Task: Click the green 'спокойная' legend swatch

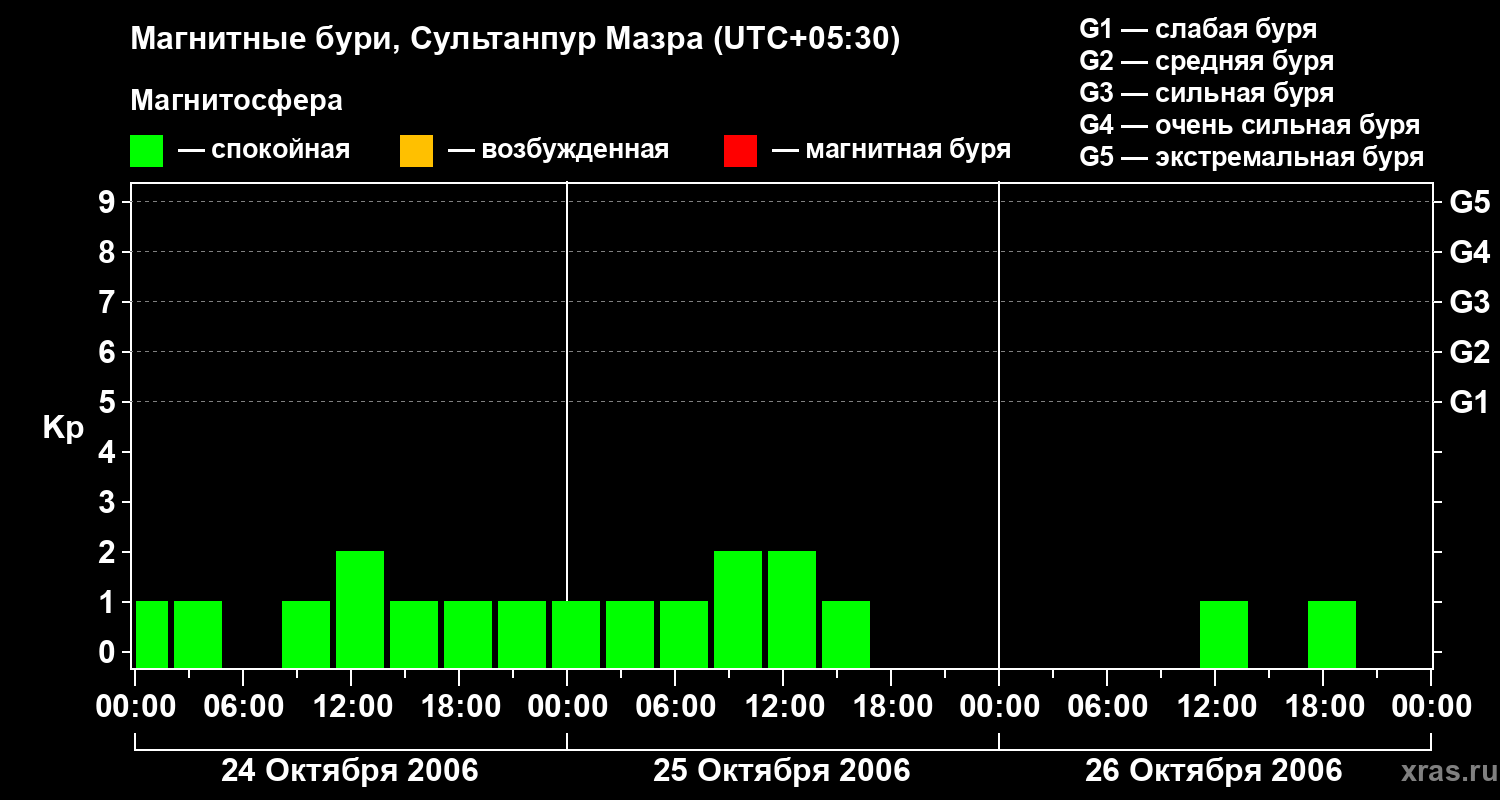Action: [x=147, y=151]
